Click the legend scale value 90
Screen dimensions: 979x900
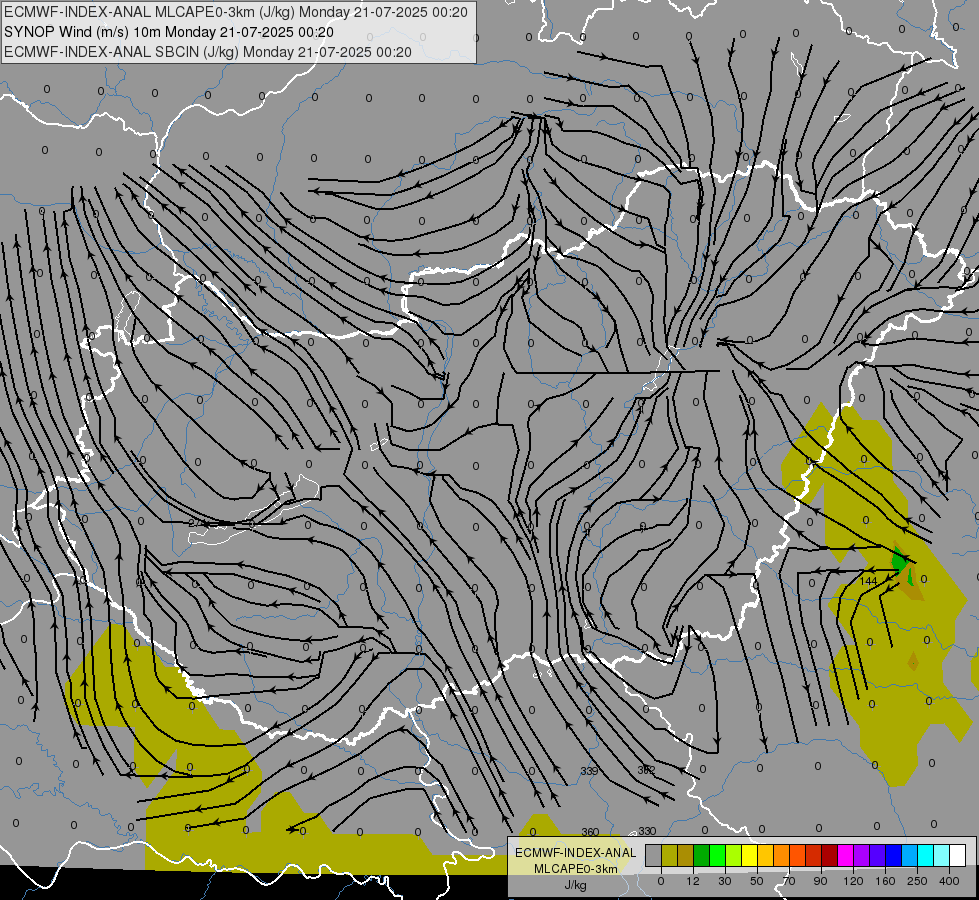(x=820, y=881)
